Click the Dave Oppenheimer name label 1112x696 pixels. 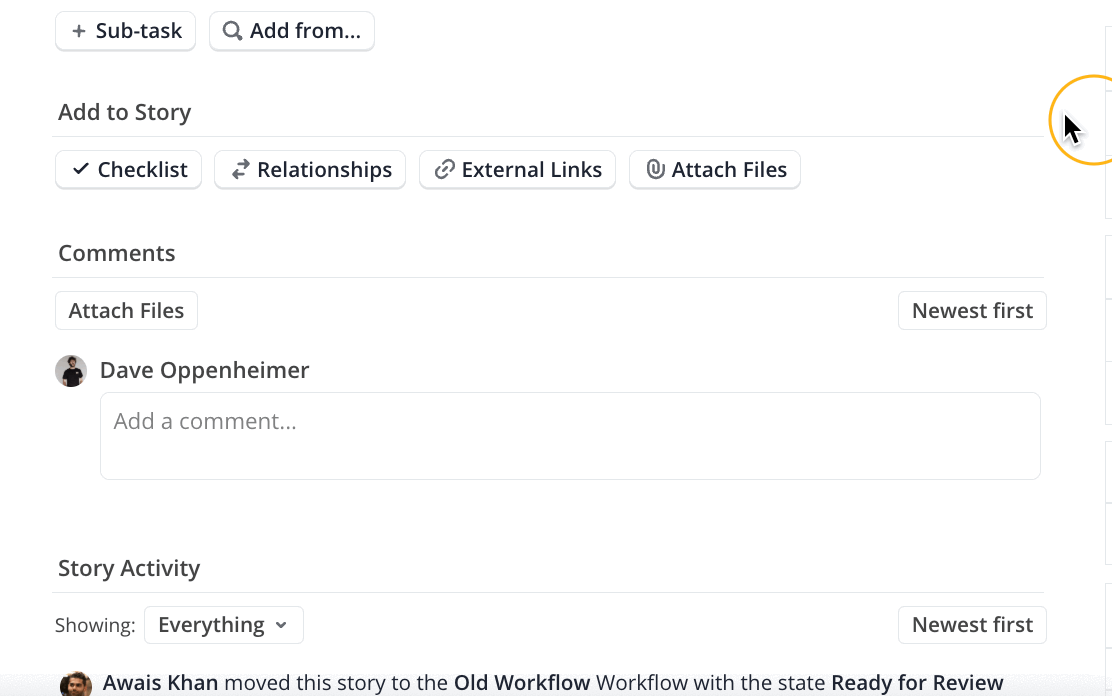coord(205,371)
